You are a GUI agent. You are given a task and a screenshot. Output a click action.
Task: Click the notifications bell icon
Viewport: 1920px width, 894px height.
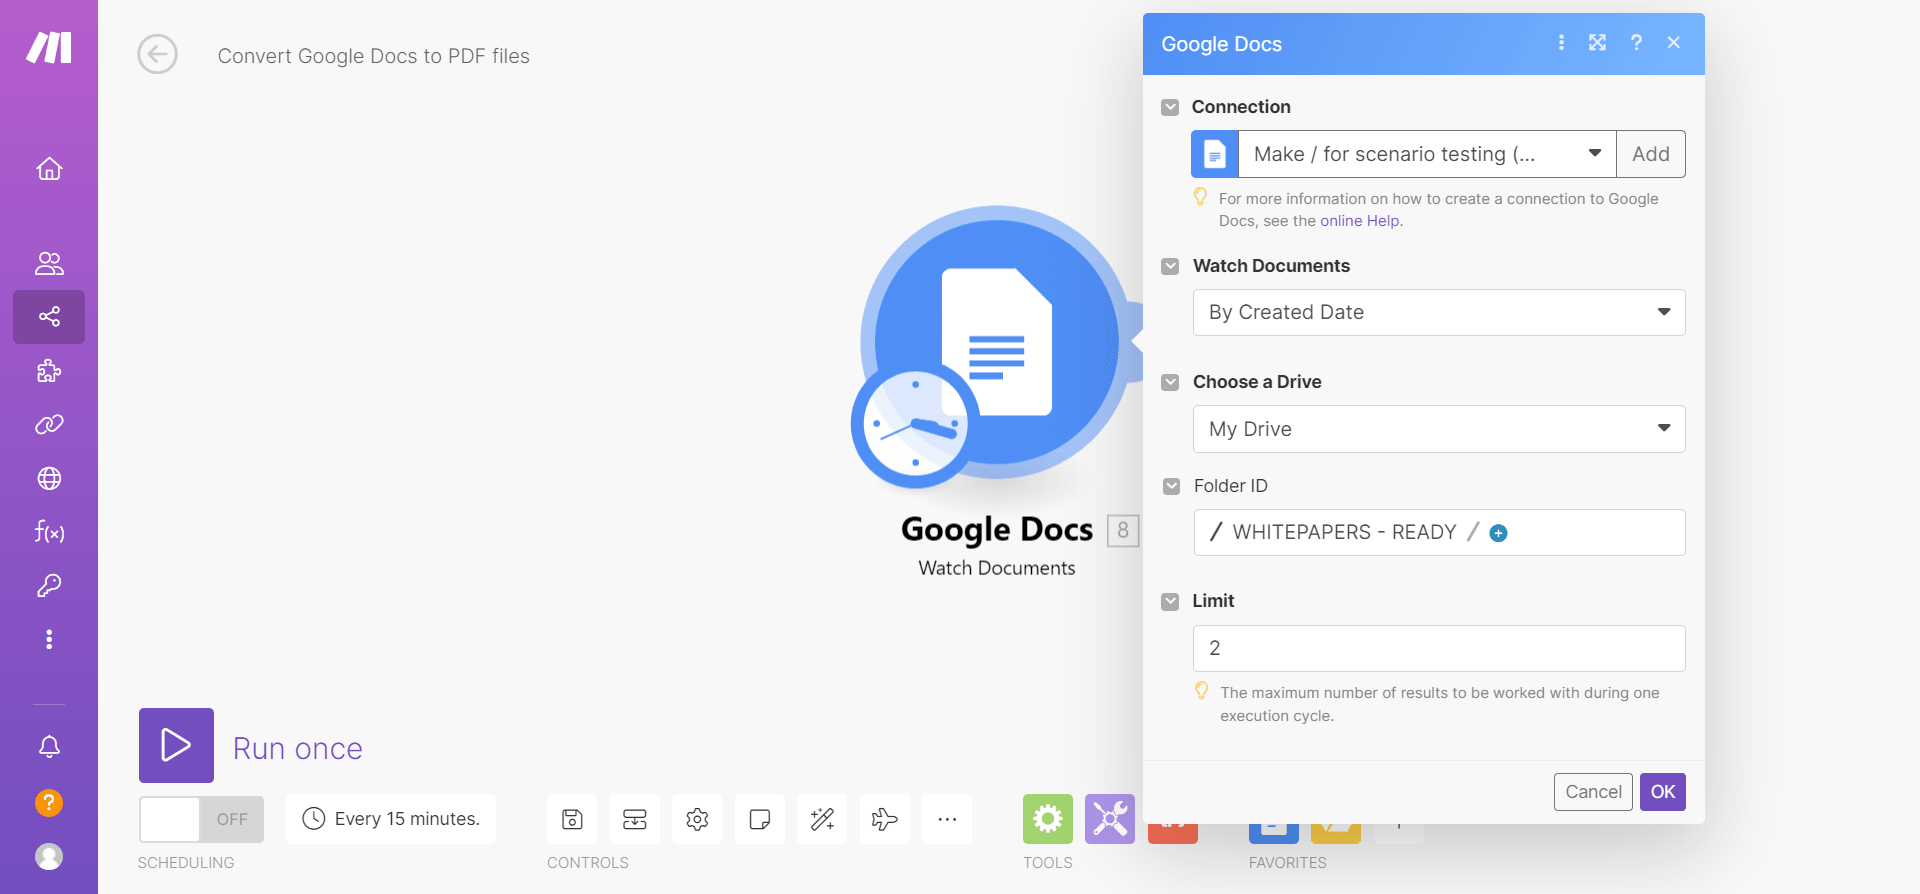tap(49, 747)
